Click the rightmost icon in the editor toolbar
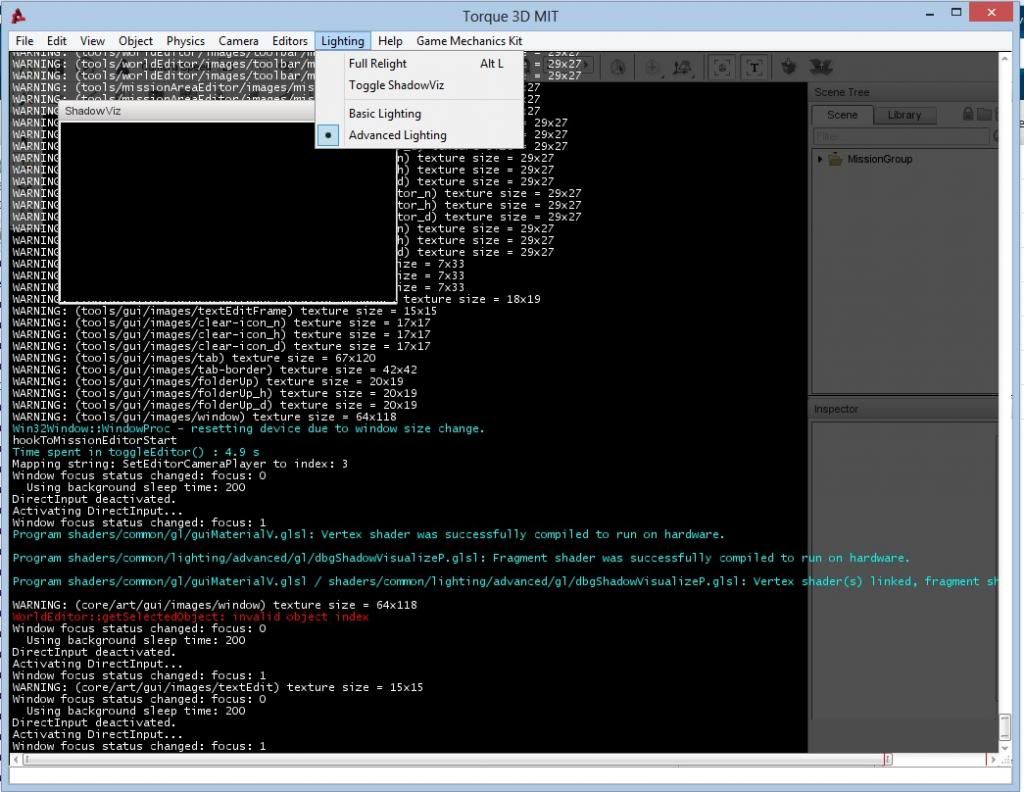This screenshot has height=792, width=1024. (x=821, y=67)
